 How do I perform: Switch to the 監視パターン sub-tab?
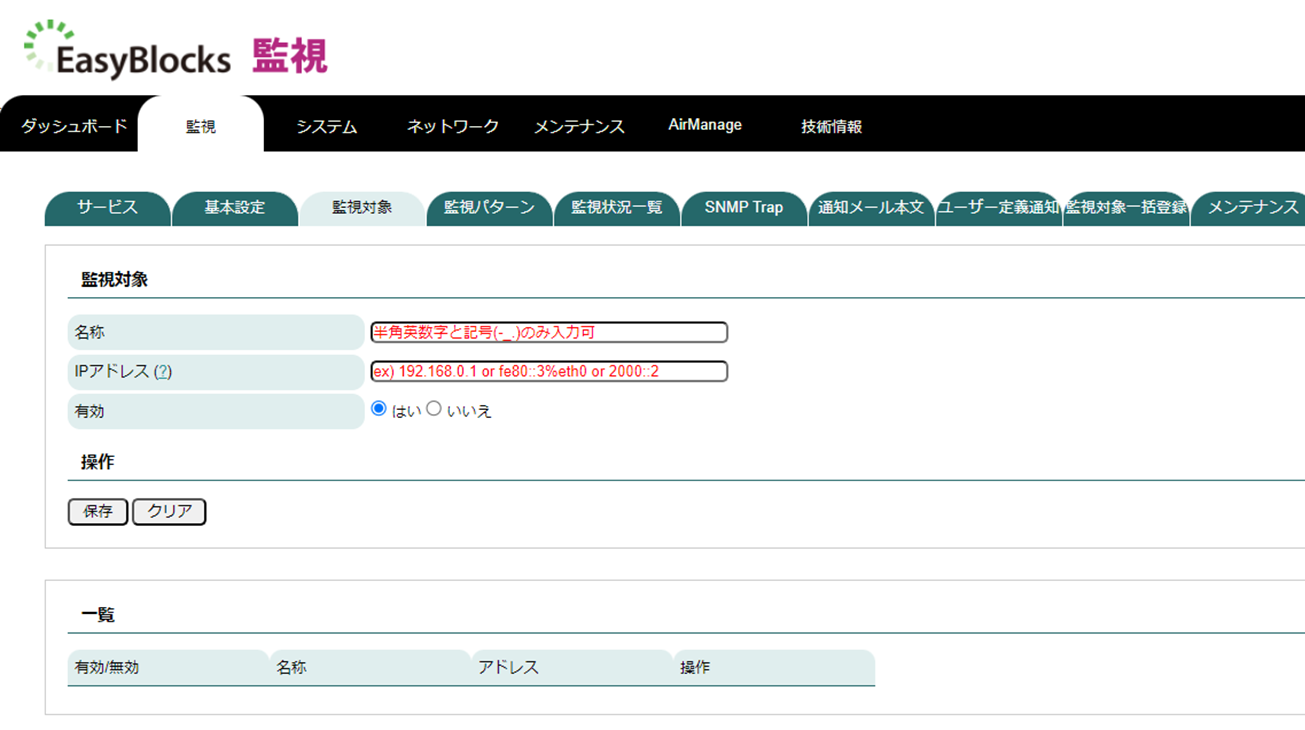click(489, 208)
